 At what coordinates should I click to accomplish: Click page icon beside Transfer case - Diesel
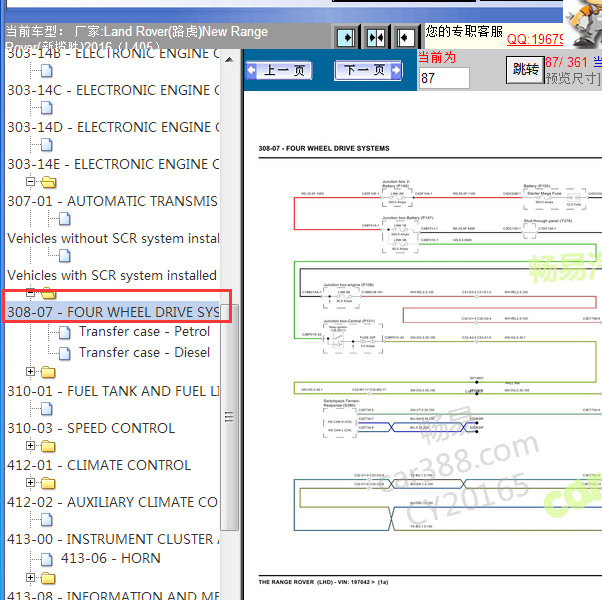pos(64,353)
